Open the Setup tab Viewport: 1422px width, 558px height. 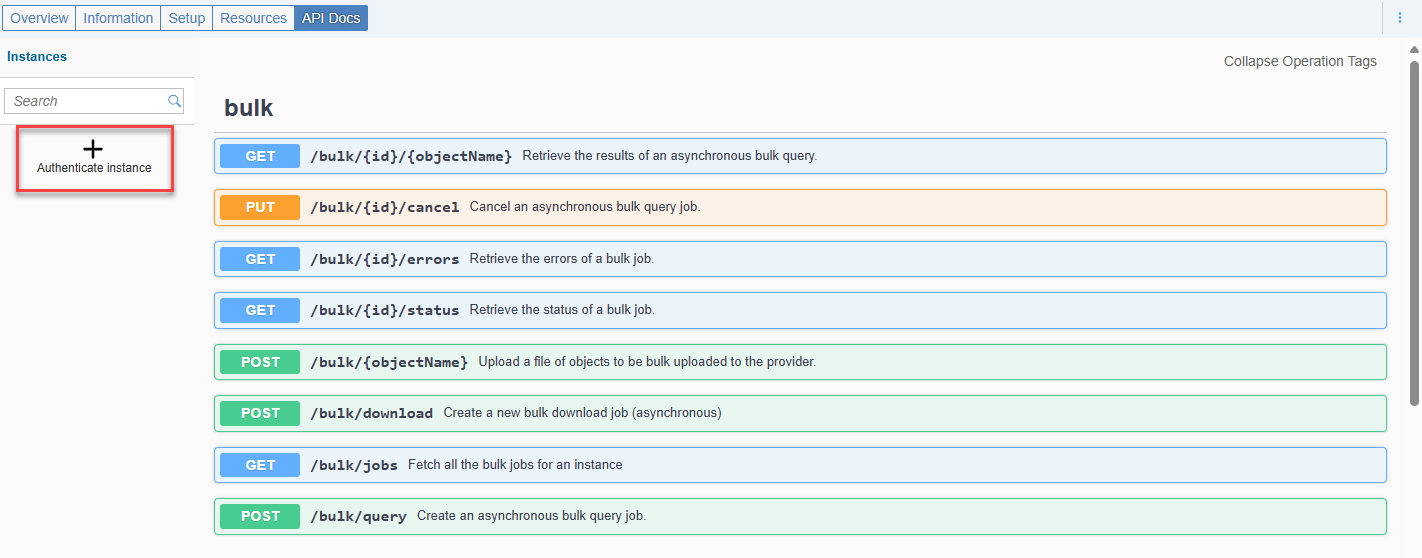point(186,18)
